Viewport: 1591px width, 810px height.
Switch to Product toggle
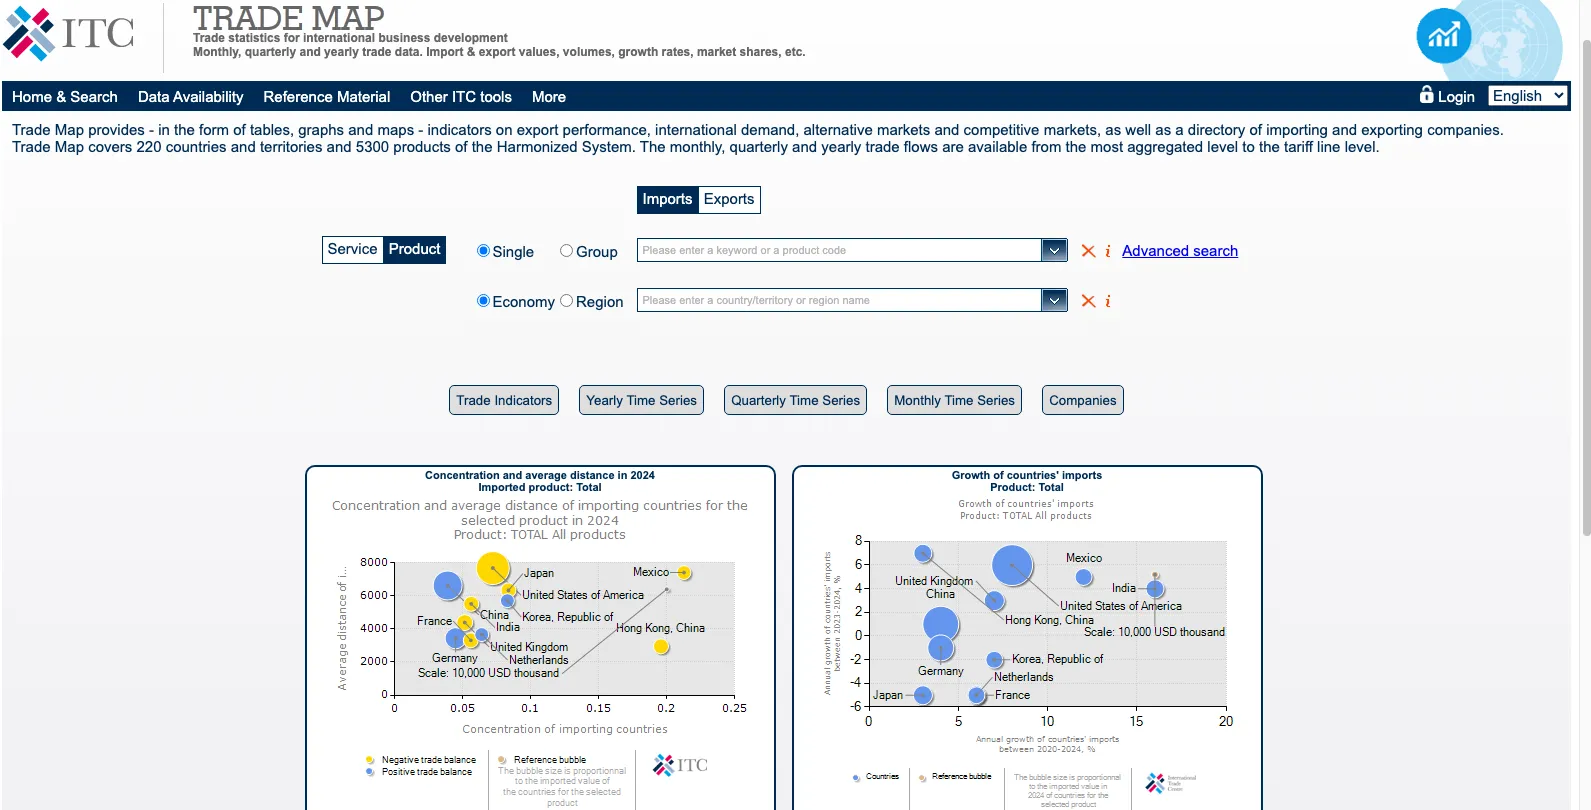point(414,249)
